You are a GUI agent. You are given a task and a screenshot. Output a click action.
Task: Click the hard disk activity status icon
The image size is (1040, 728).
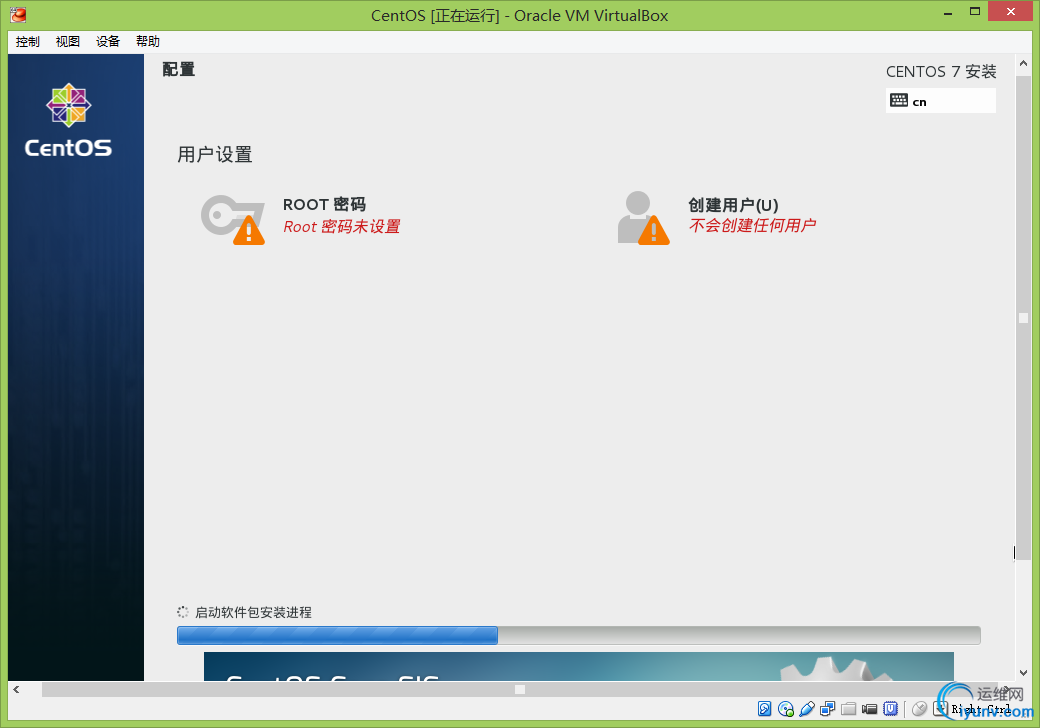click(765, 709)
